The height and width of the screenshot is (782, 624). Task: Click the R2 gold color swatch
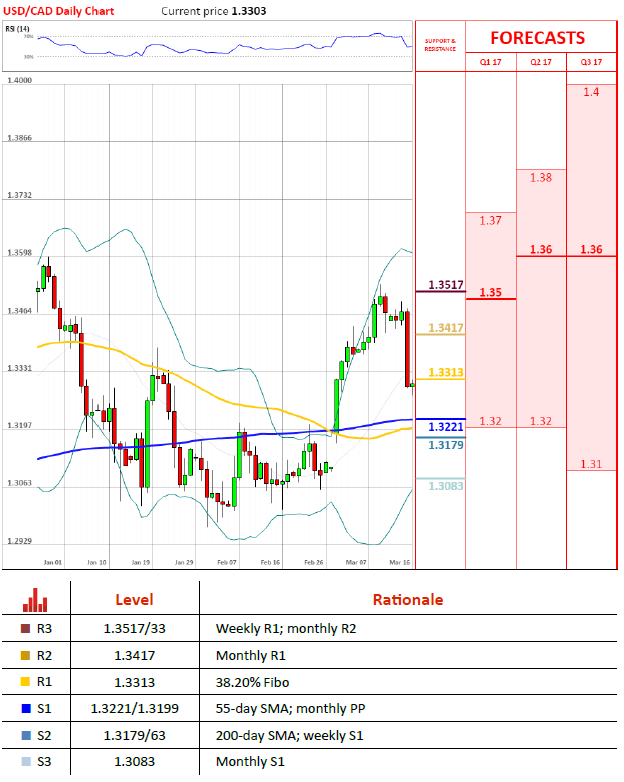click(25, 655)
